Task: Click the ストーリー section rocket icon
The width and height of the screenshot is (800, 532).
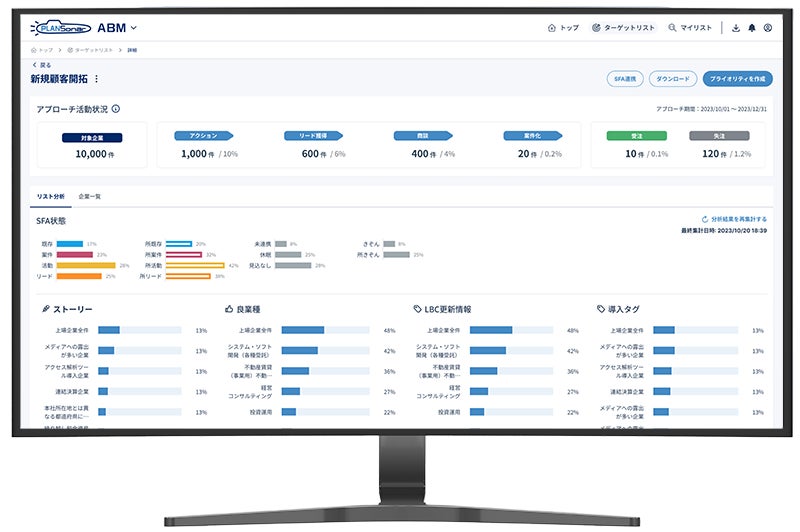Action: [46, 309]
